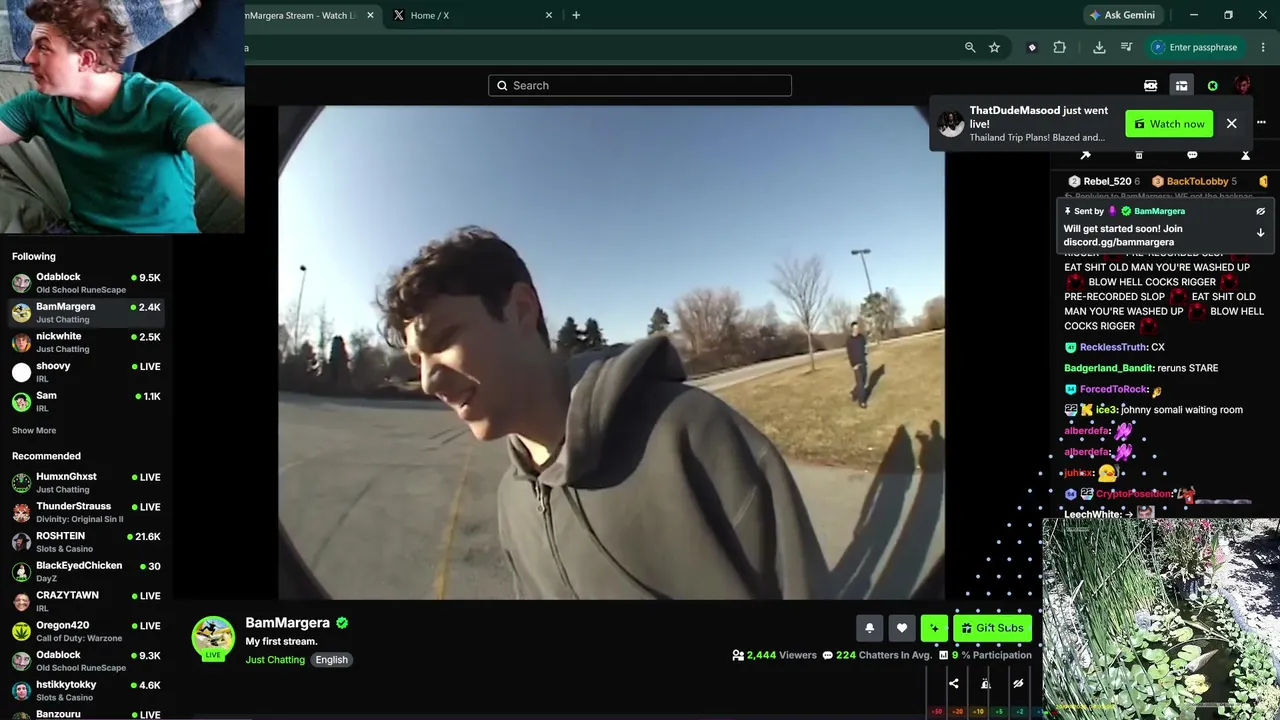Open HumxnGhxst recommended channel

click(x=86, y=483)
